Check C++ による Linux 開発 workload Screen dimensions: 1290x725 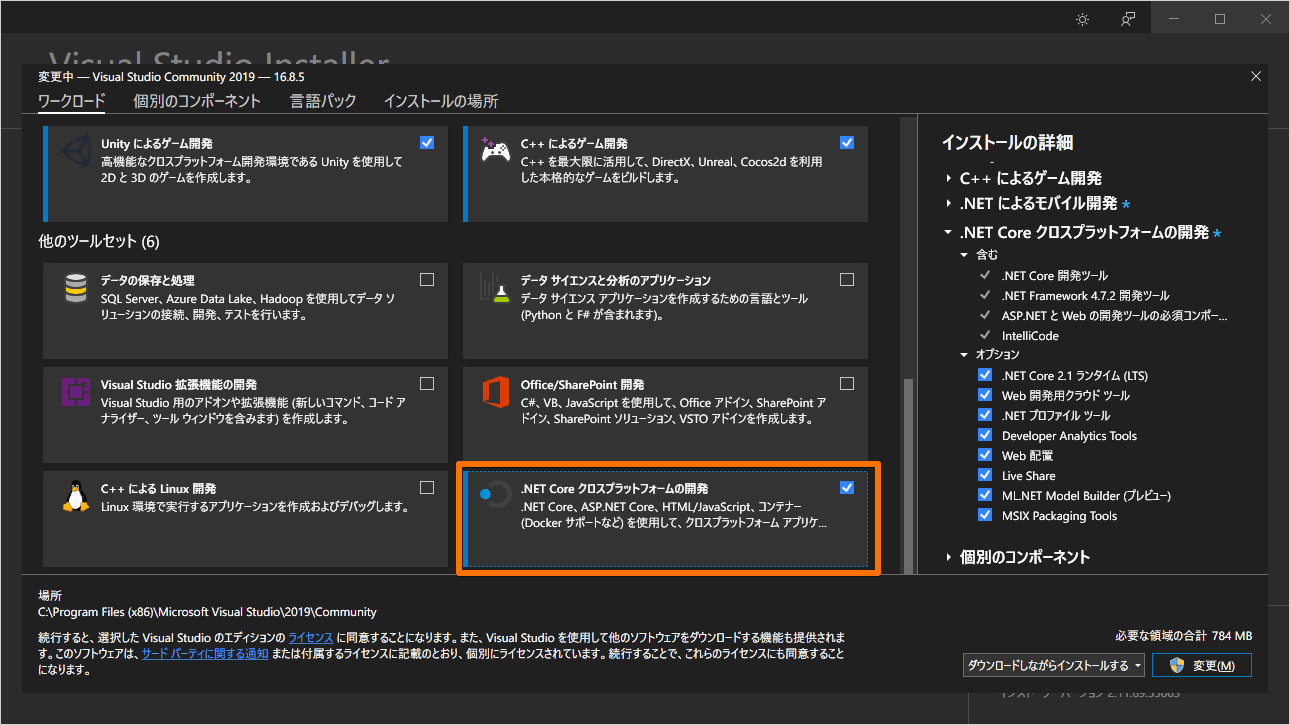point(427,487)
